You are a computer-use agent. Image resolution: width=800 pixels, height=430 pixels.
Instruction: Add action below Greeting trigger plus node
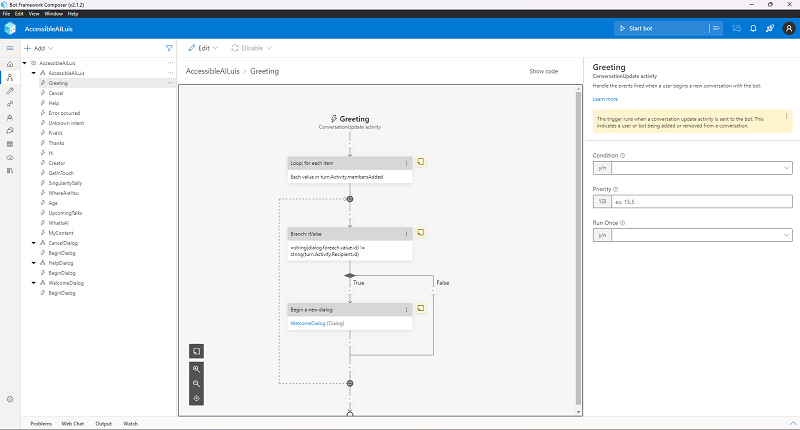349,144
